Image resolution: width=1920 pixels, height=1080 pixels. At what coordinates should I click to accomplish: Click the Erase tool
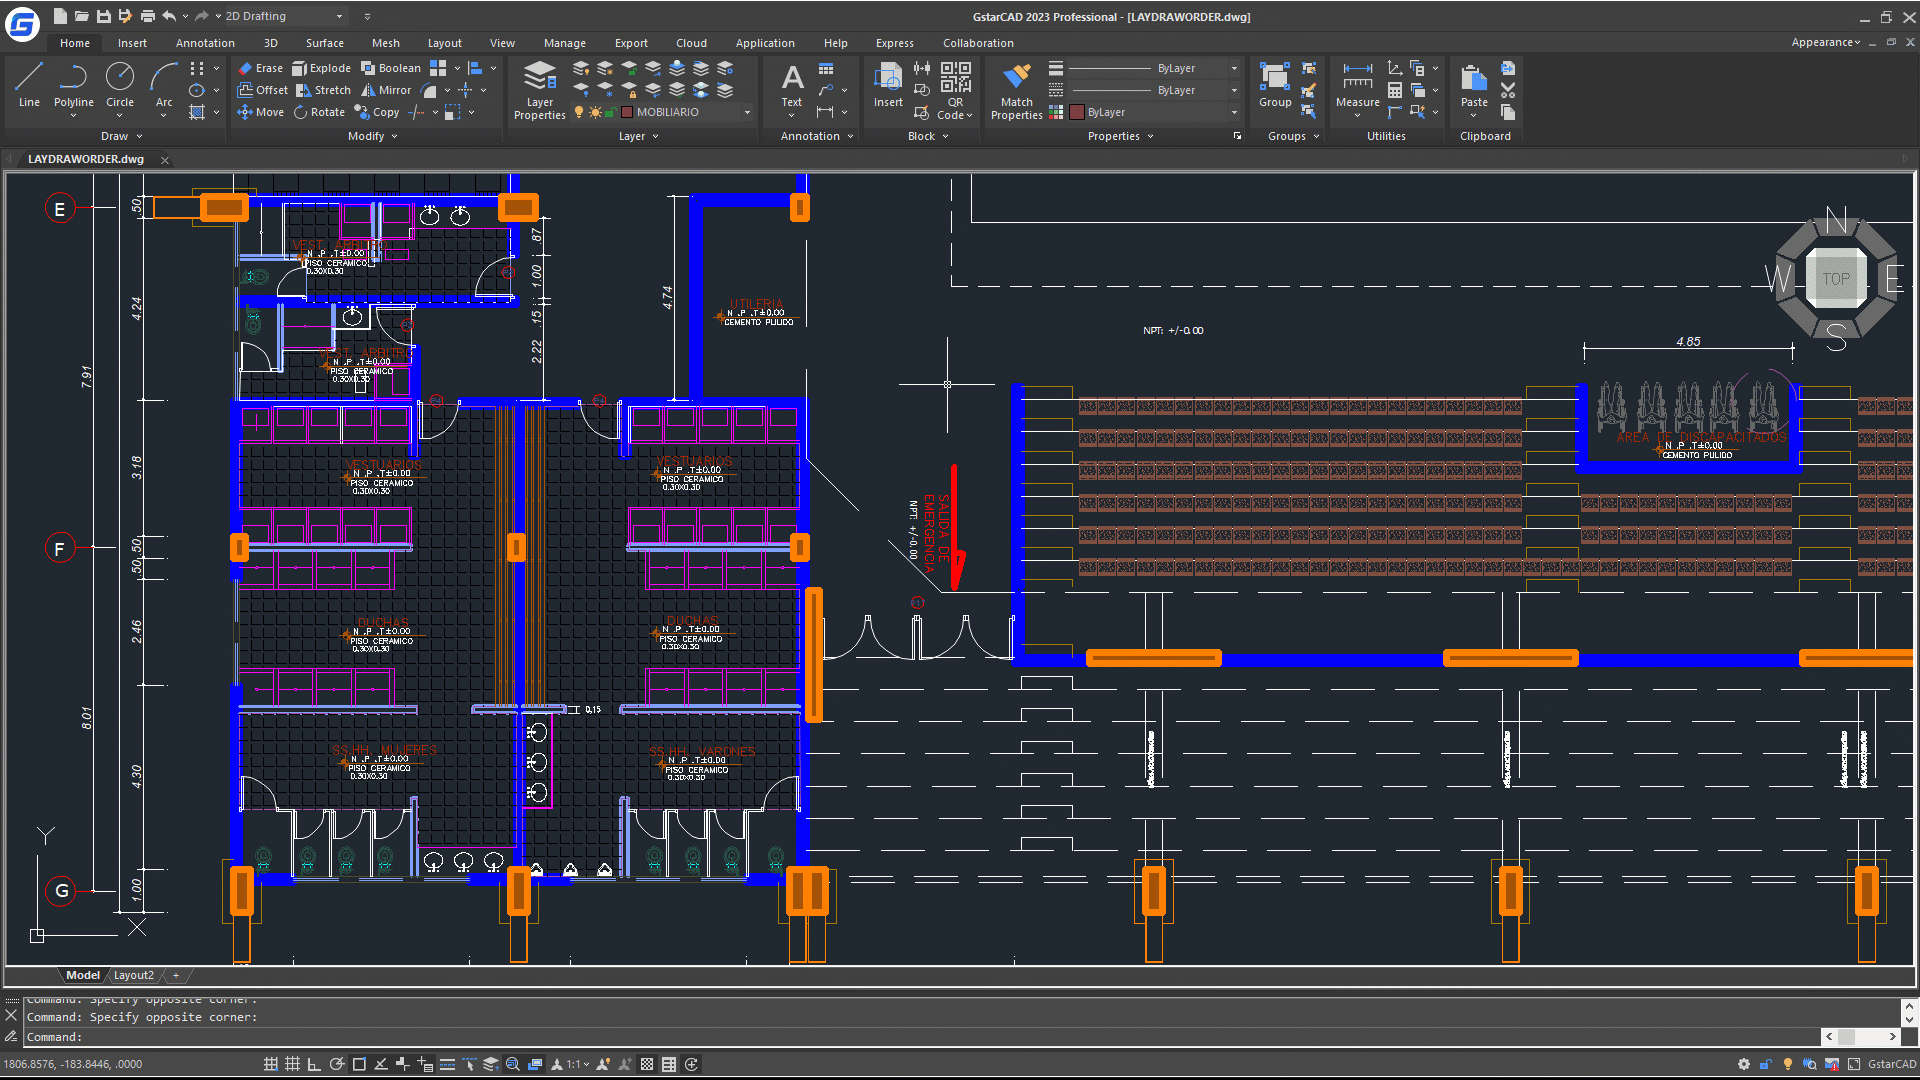click(x=260, y=68)
